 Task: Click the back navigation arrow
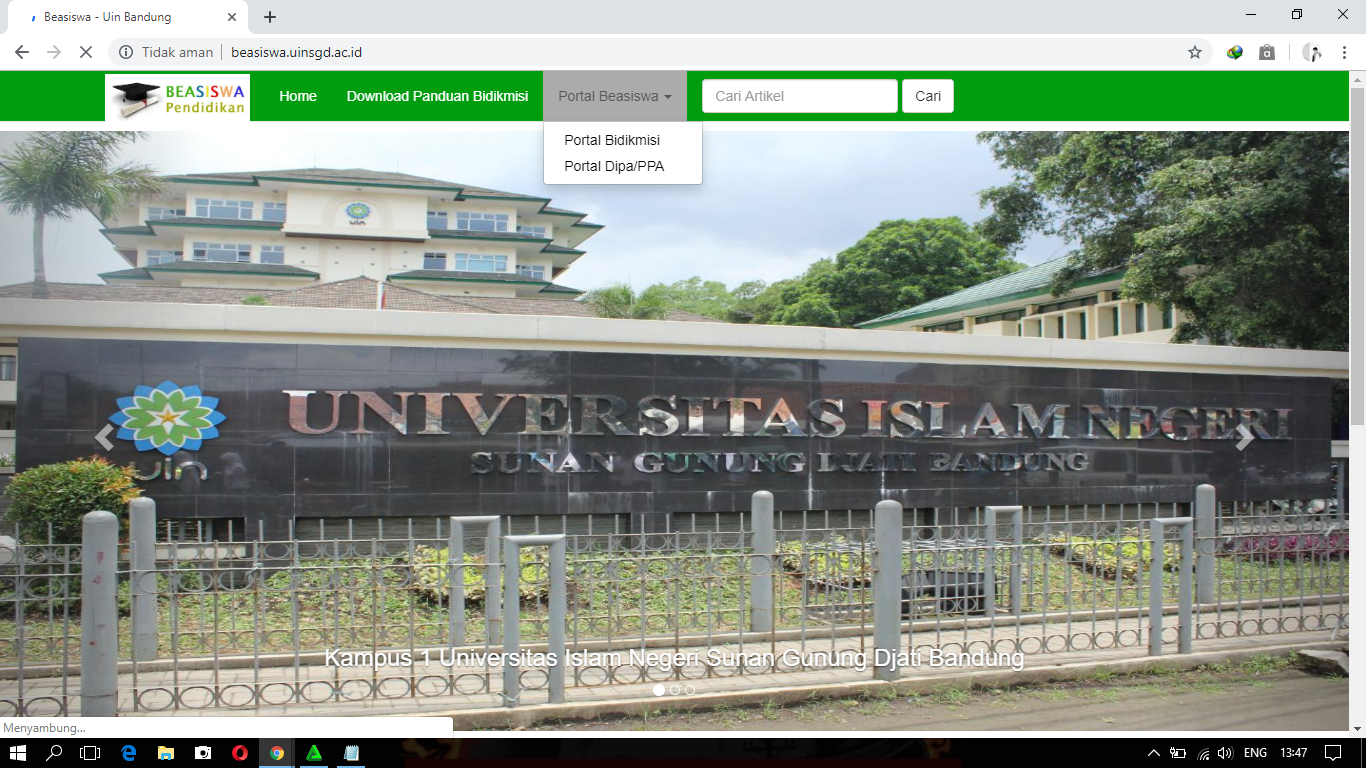[21, 51]
